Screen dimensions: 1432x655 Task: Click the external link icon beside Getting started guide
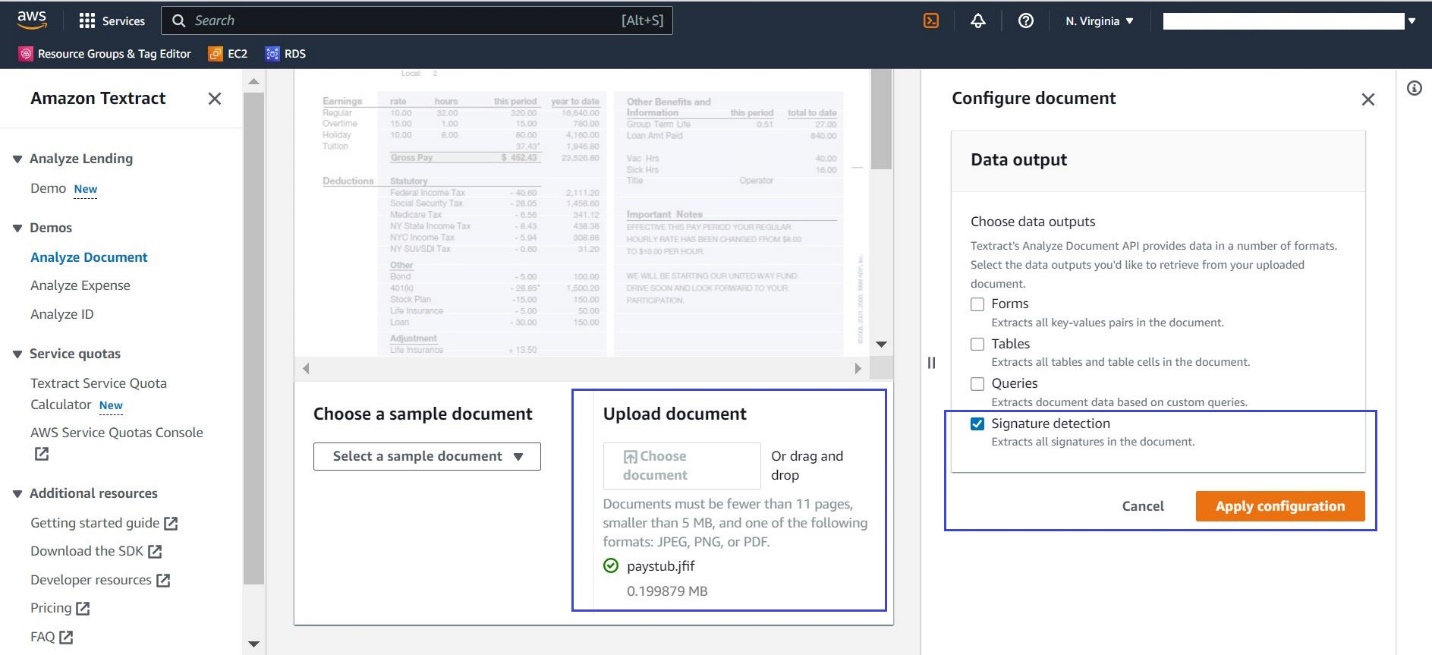click(171, 523)
